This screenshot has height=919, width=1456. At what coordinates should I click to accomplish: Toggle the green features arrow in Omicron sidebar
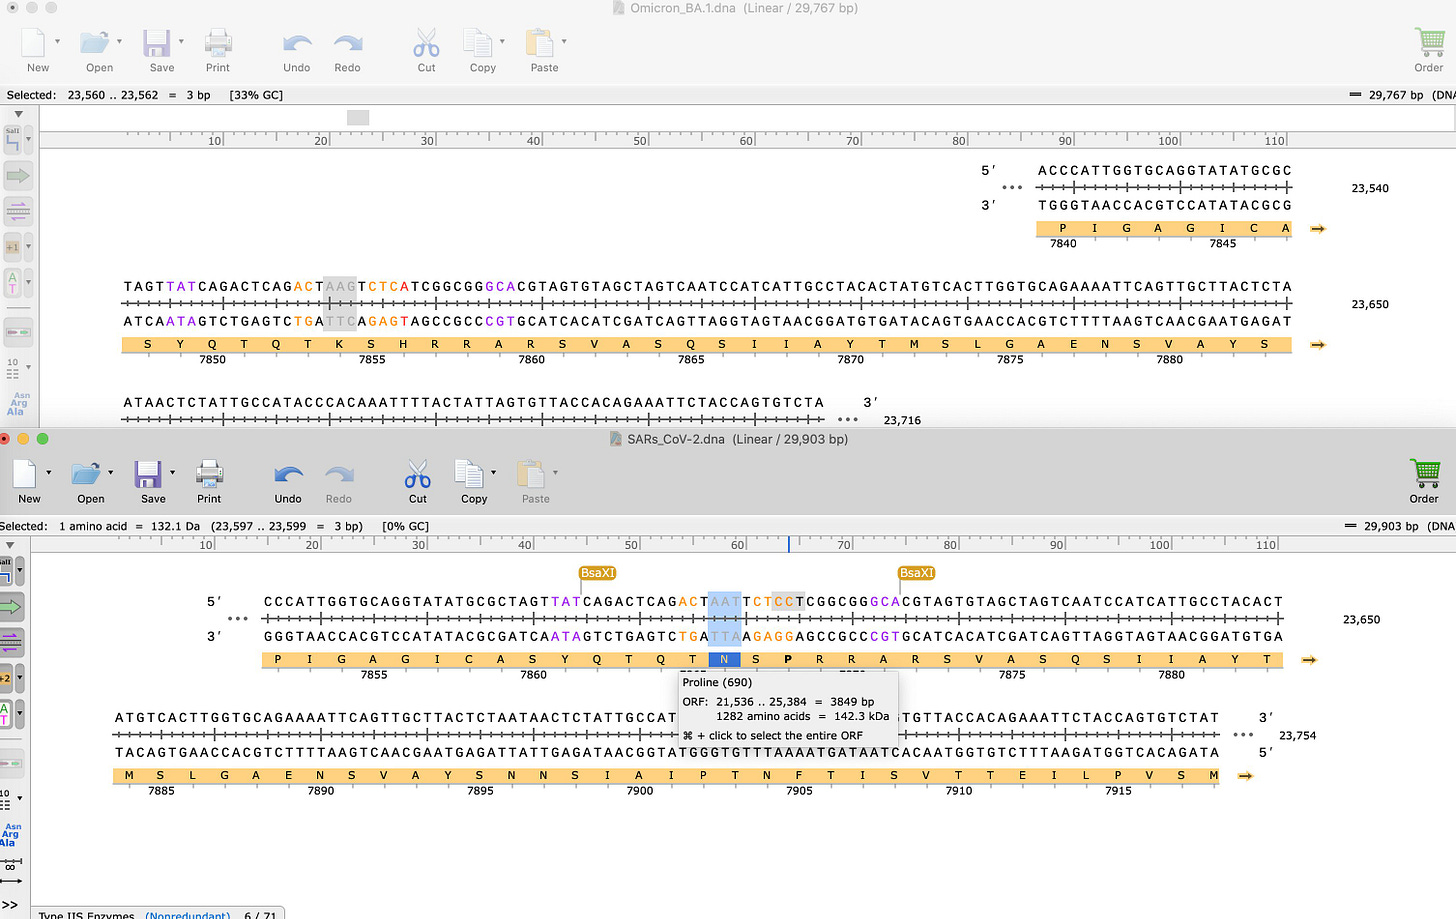18,177
